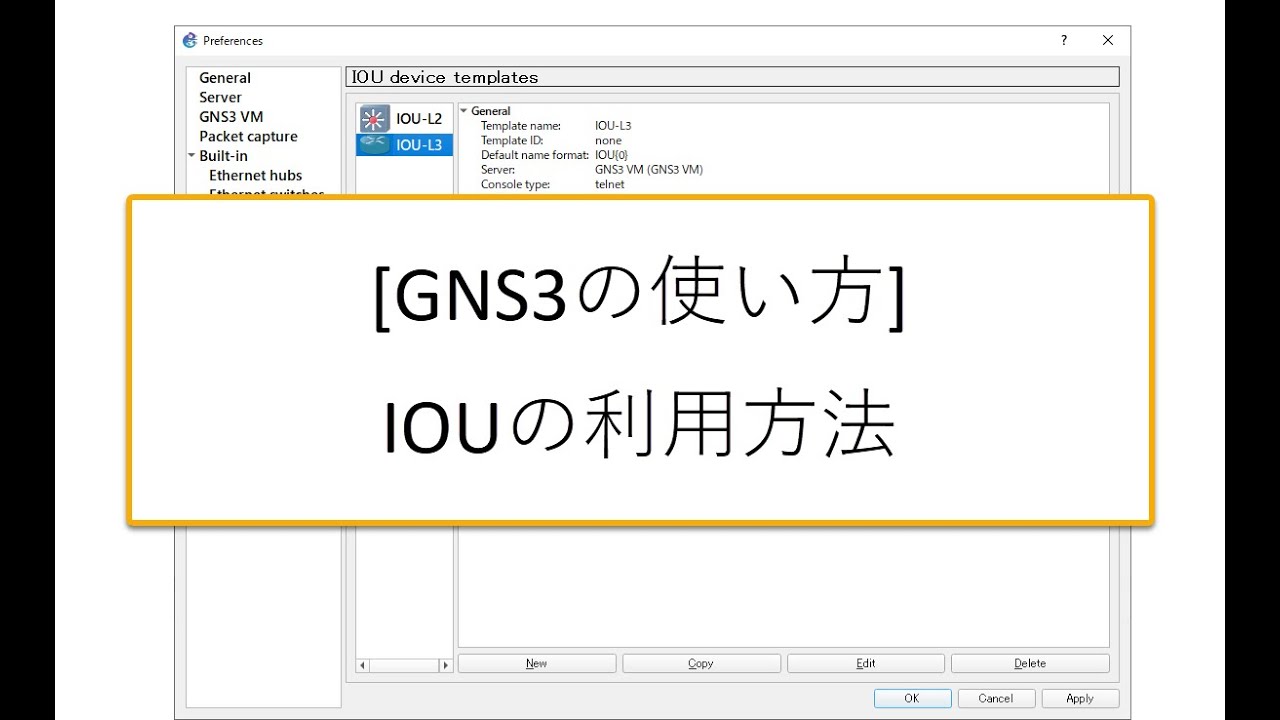Click the Template ID value none
The image size is (1280, 720).
608,141
